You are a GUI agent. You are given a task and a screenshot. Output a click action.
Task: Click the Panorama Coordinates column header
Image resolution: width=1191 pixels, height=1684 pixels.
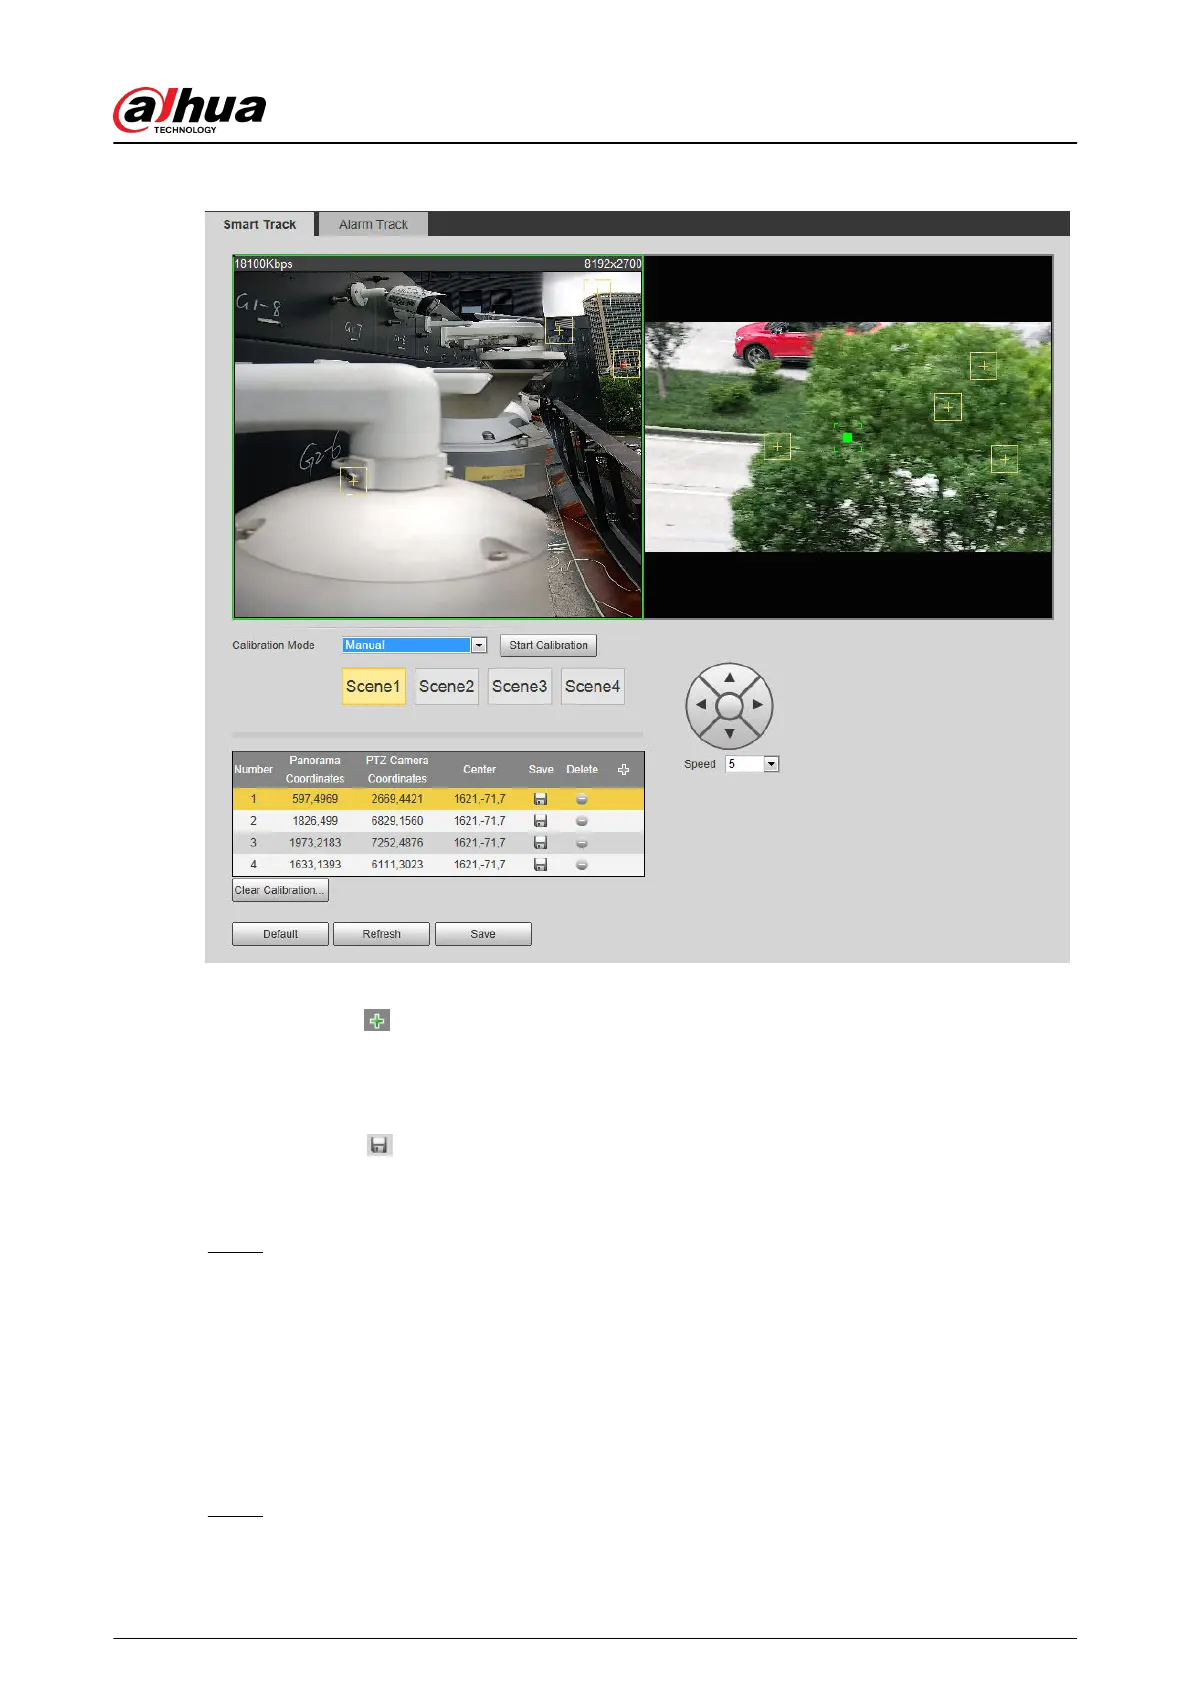tap(315, 769)
